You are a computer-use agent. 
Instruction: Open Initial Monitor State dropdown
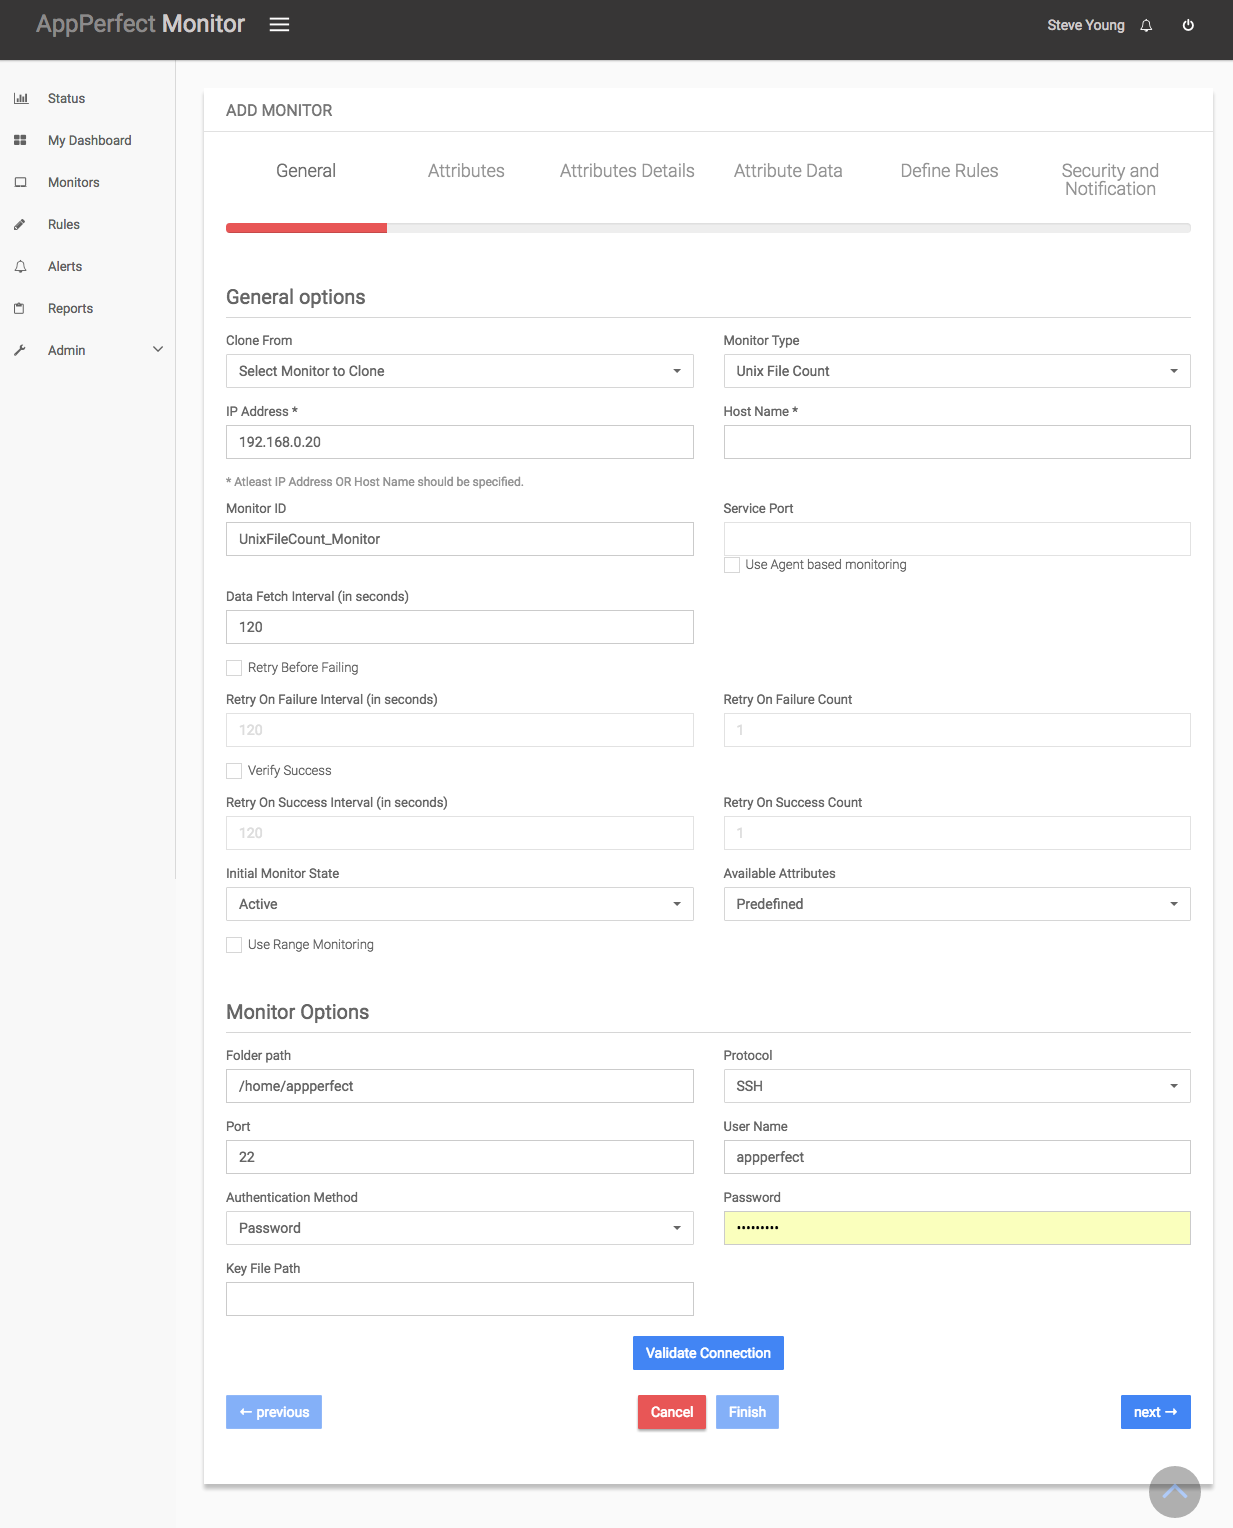(x=459, y=904)
